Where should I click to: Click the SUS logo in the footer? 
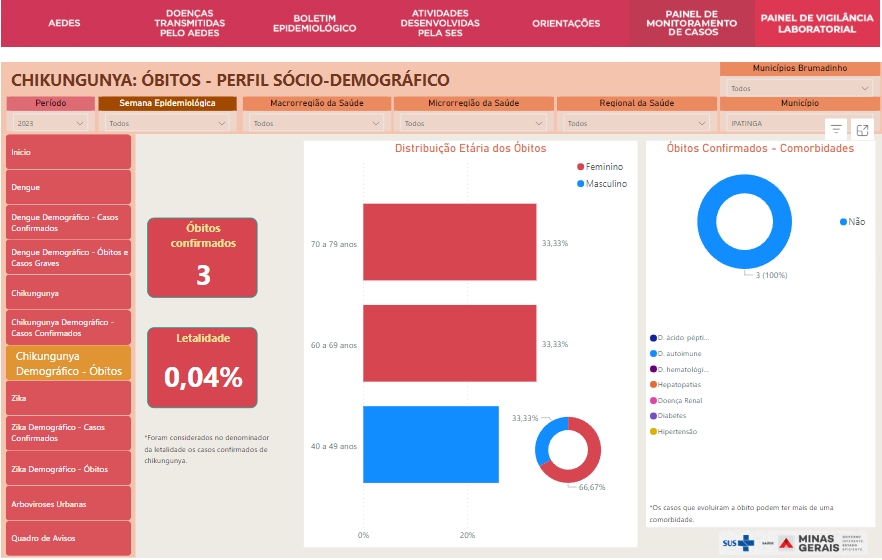point(739,541)
